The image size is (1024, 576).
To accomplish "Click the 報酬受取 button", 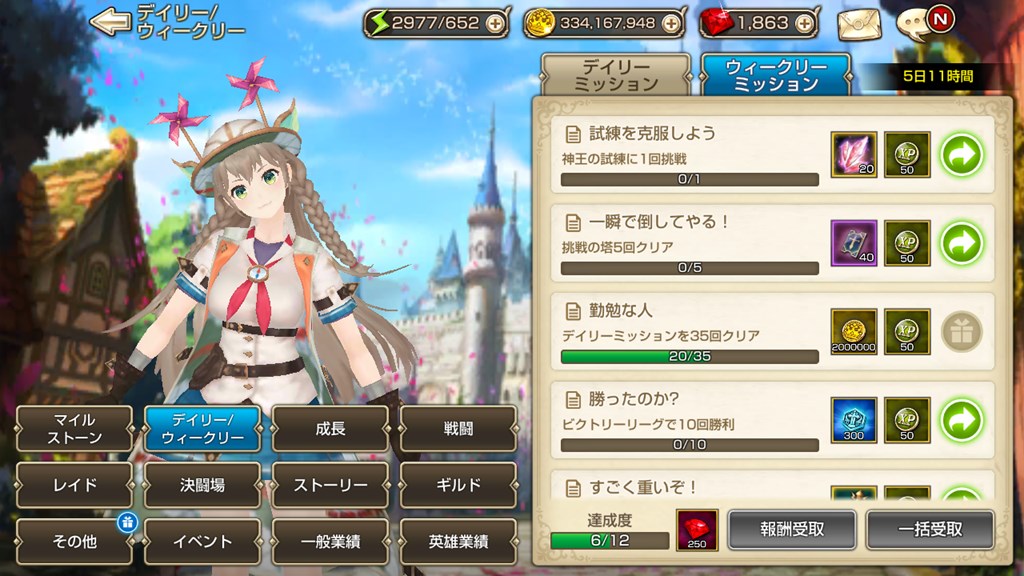I will [792, 529].
